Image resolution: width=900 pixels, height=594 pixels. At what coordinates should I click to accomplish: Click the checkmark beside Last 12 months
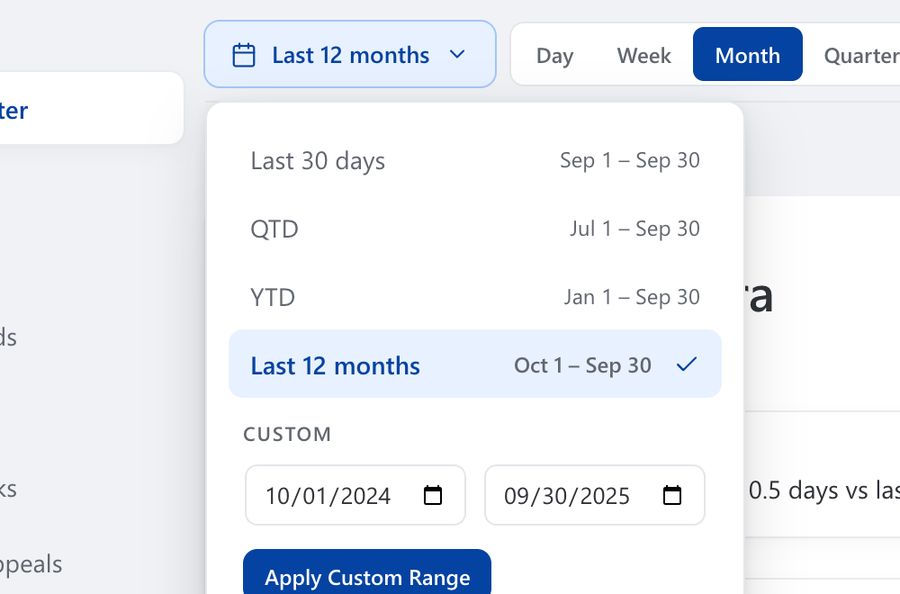coord(686,364)
